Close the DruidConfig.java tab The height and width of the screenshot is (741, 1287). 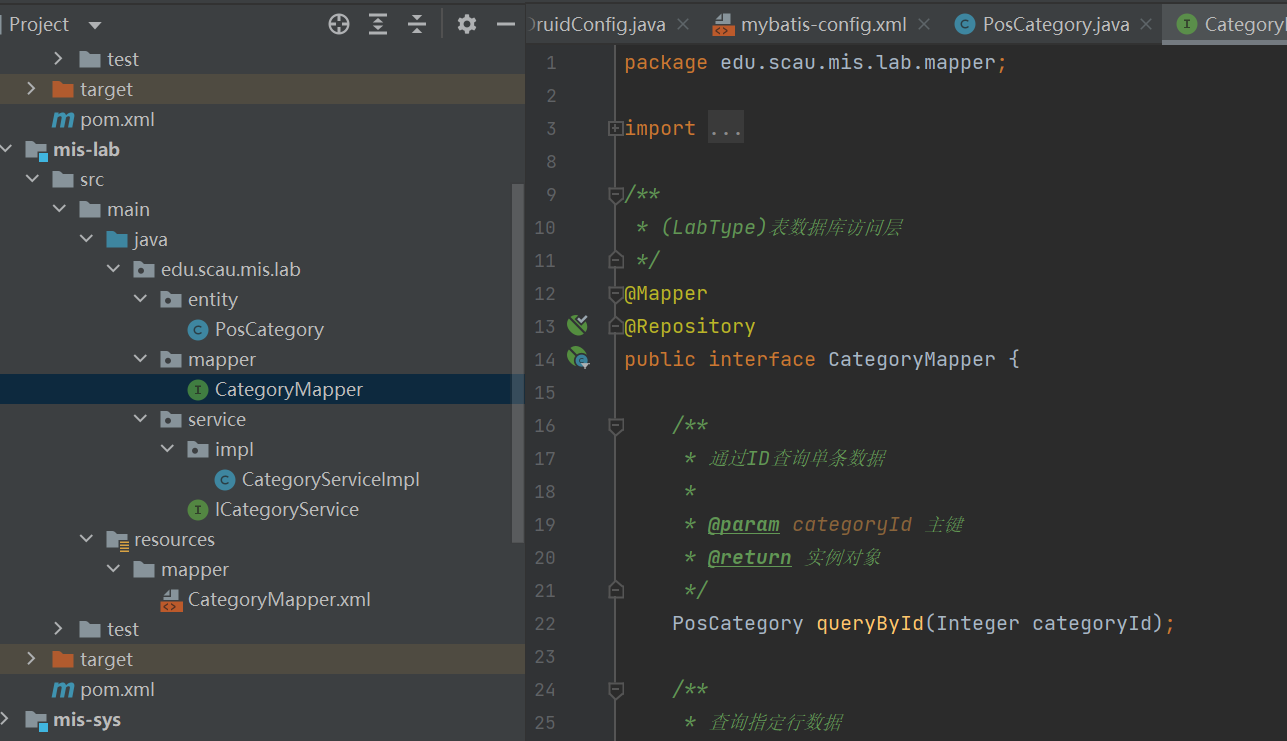tap(684, 24)
